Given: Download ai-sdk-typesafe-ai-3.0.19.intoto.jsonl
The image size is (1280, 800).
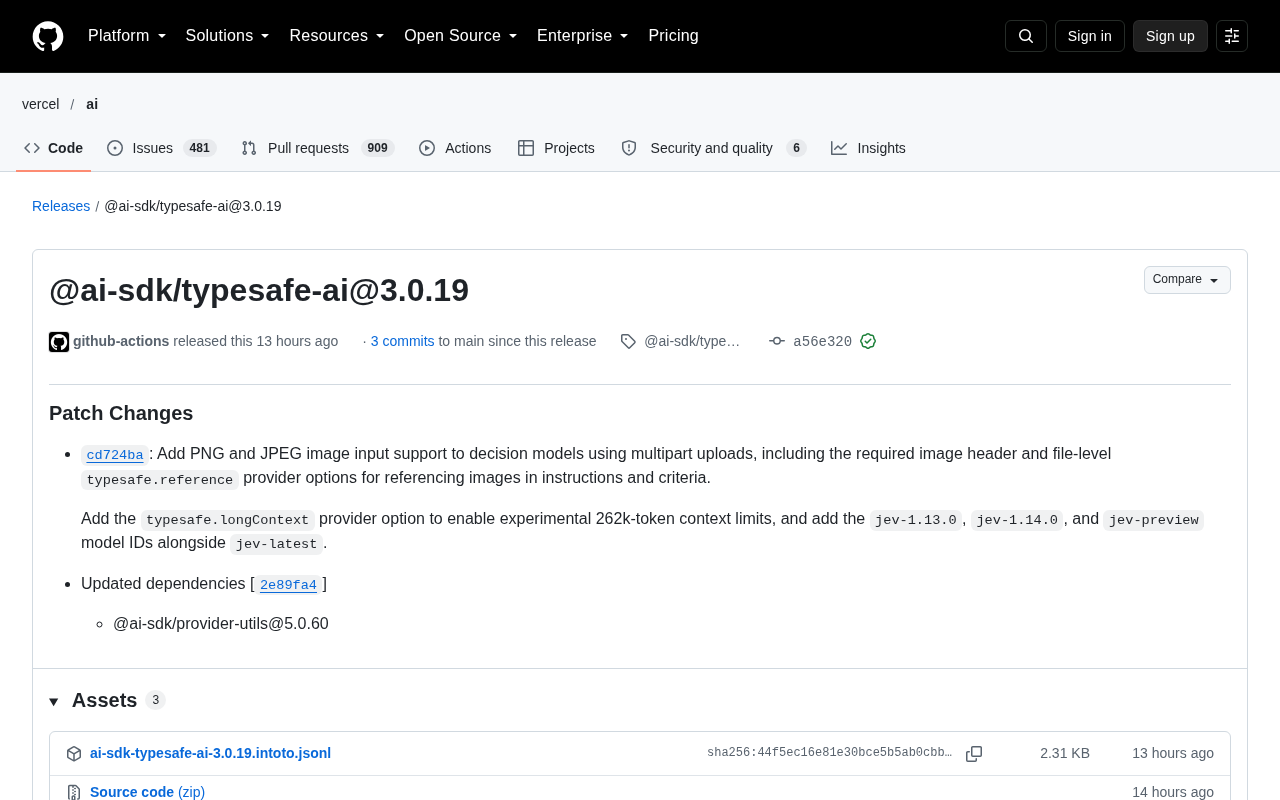Looking at the screenshot, I should click(x=210, y=753).
